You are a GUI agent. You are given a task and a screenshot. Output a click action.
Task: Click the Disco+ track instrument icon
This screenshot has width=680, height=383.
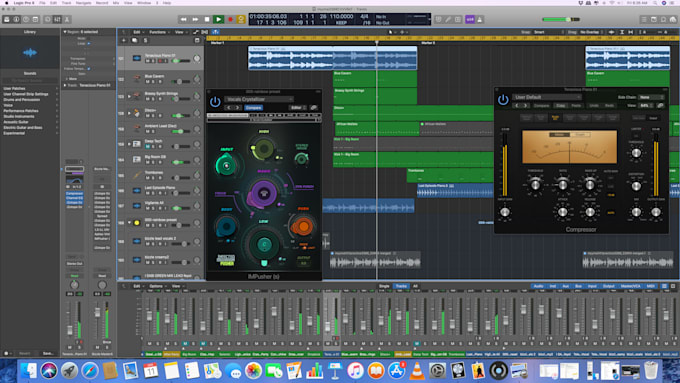coord(137,113)
